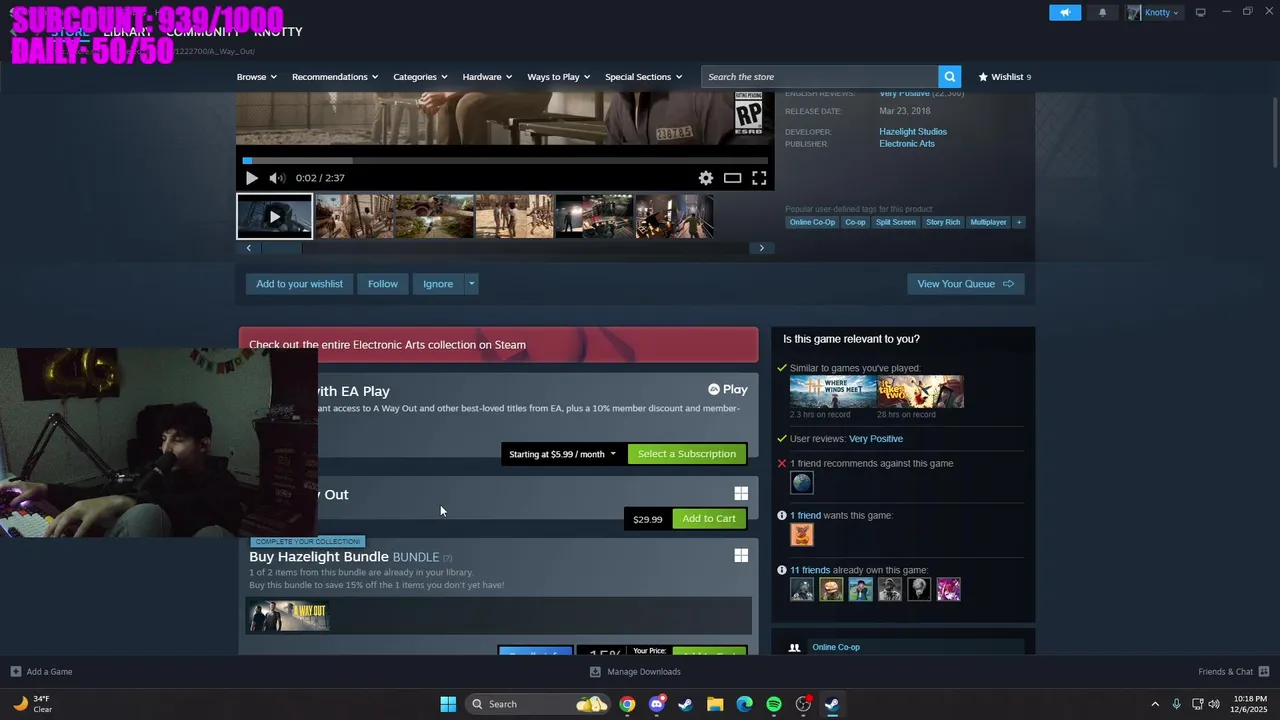Image resolution: width=1280 pixels, height=720 pixels.
Task: Click the Online Co-op feature link
Action: 836,647
